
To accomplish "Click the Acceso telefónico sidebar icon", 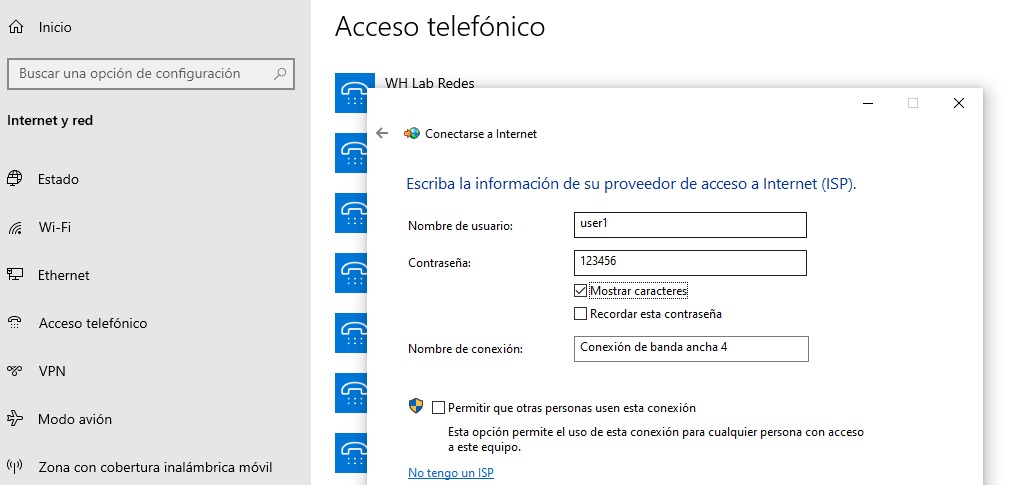I will (15, 323).
